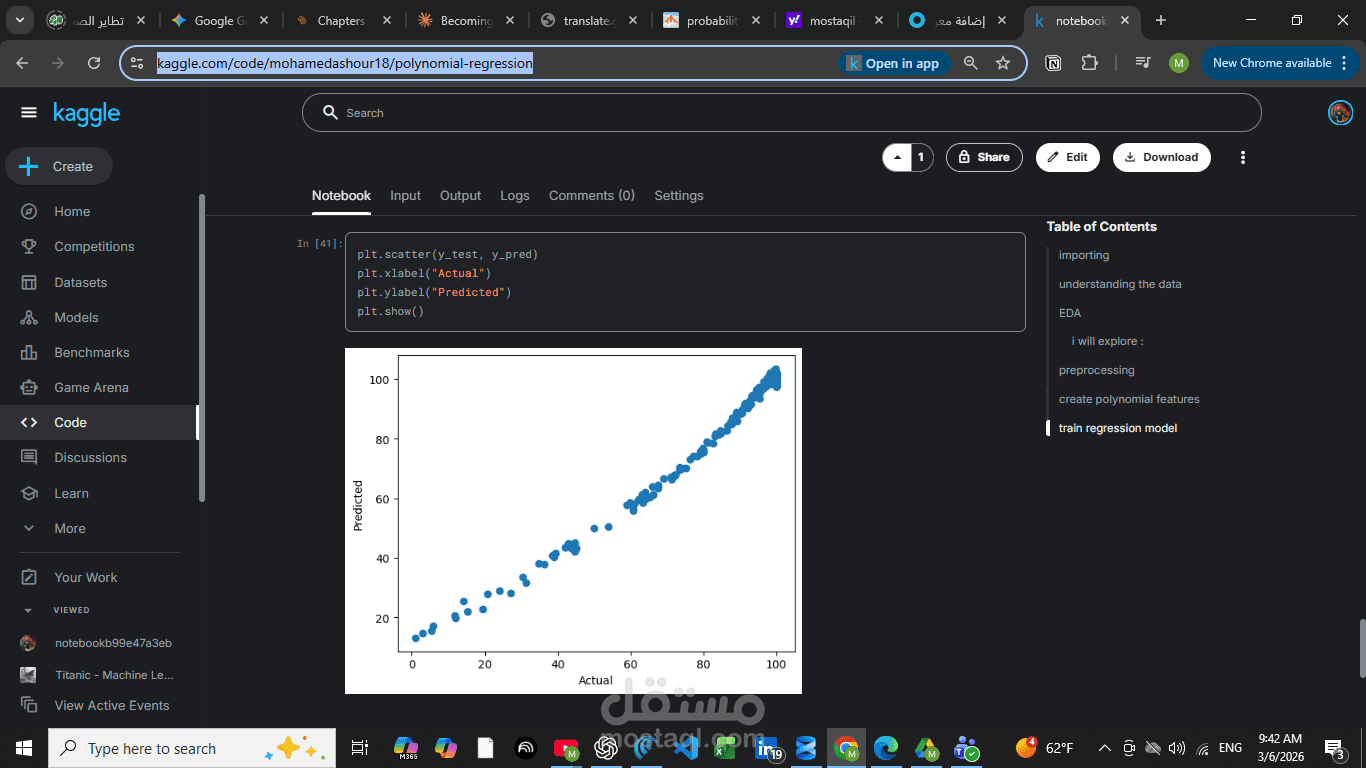This screenshot has width=1366, height=768.
Task: Click taskbar 'Type here to search' box
Action: (x=190, y=748)
